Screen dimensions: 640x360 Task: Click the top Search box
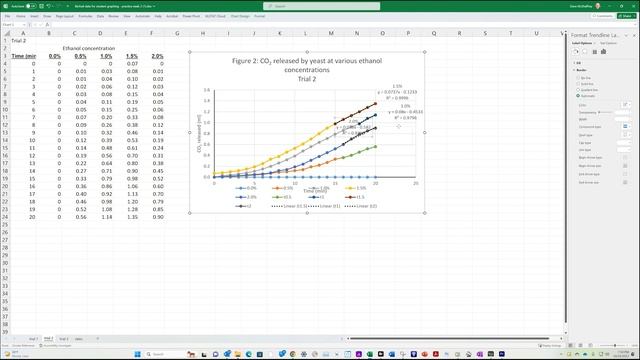point(322,6)
